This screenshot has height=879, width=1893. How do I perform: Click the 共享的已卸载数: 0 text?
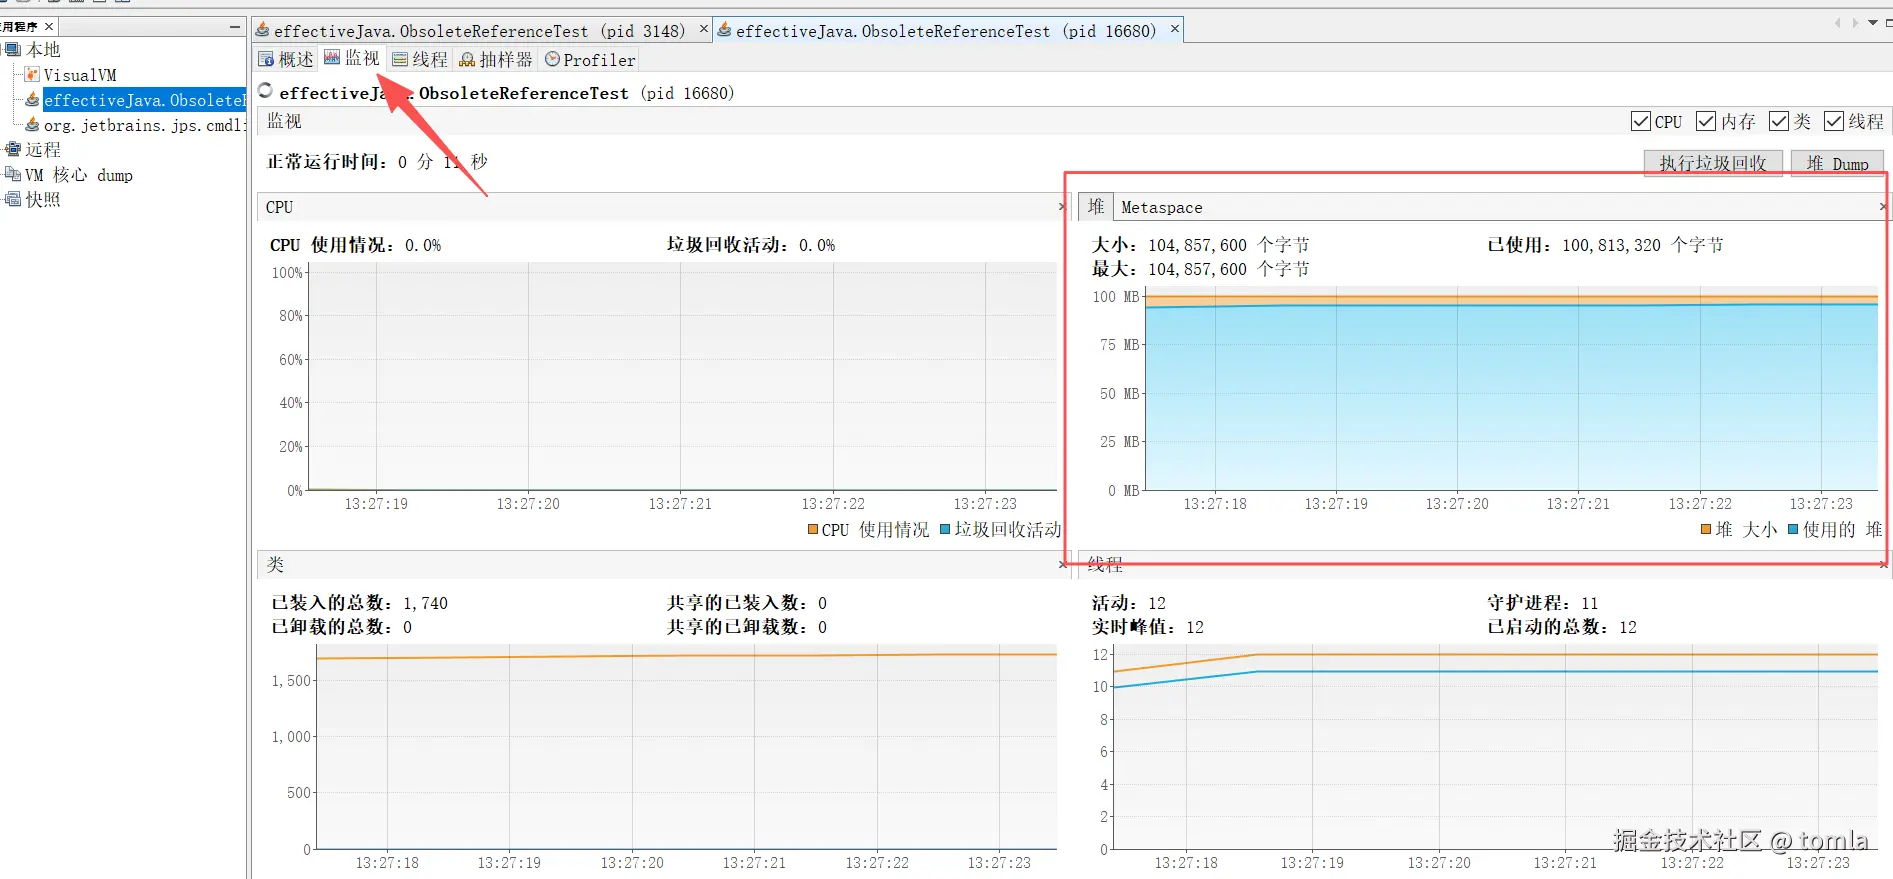(x=747, y=627)
